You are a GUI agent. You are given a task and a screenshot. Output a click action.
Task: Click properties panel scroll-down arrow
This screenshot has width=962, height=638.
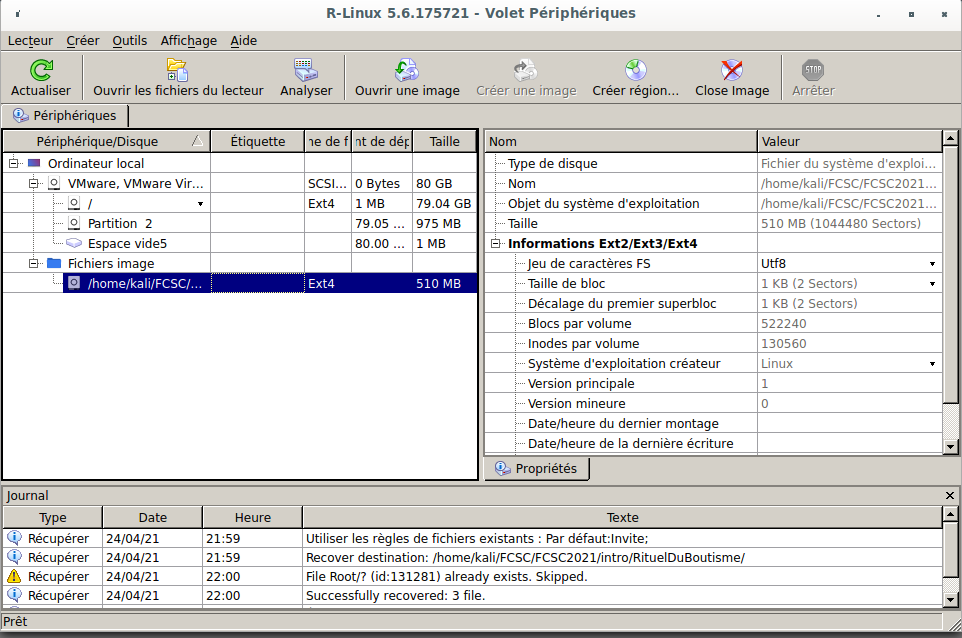pos(950,447)
